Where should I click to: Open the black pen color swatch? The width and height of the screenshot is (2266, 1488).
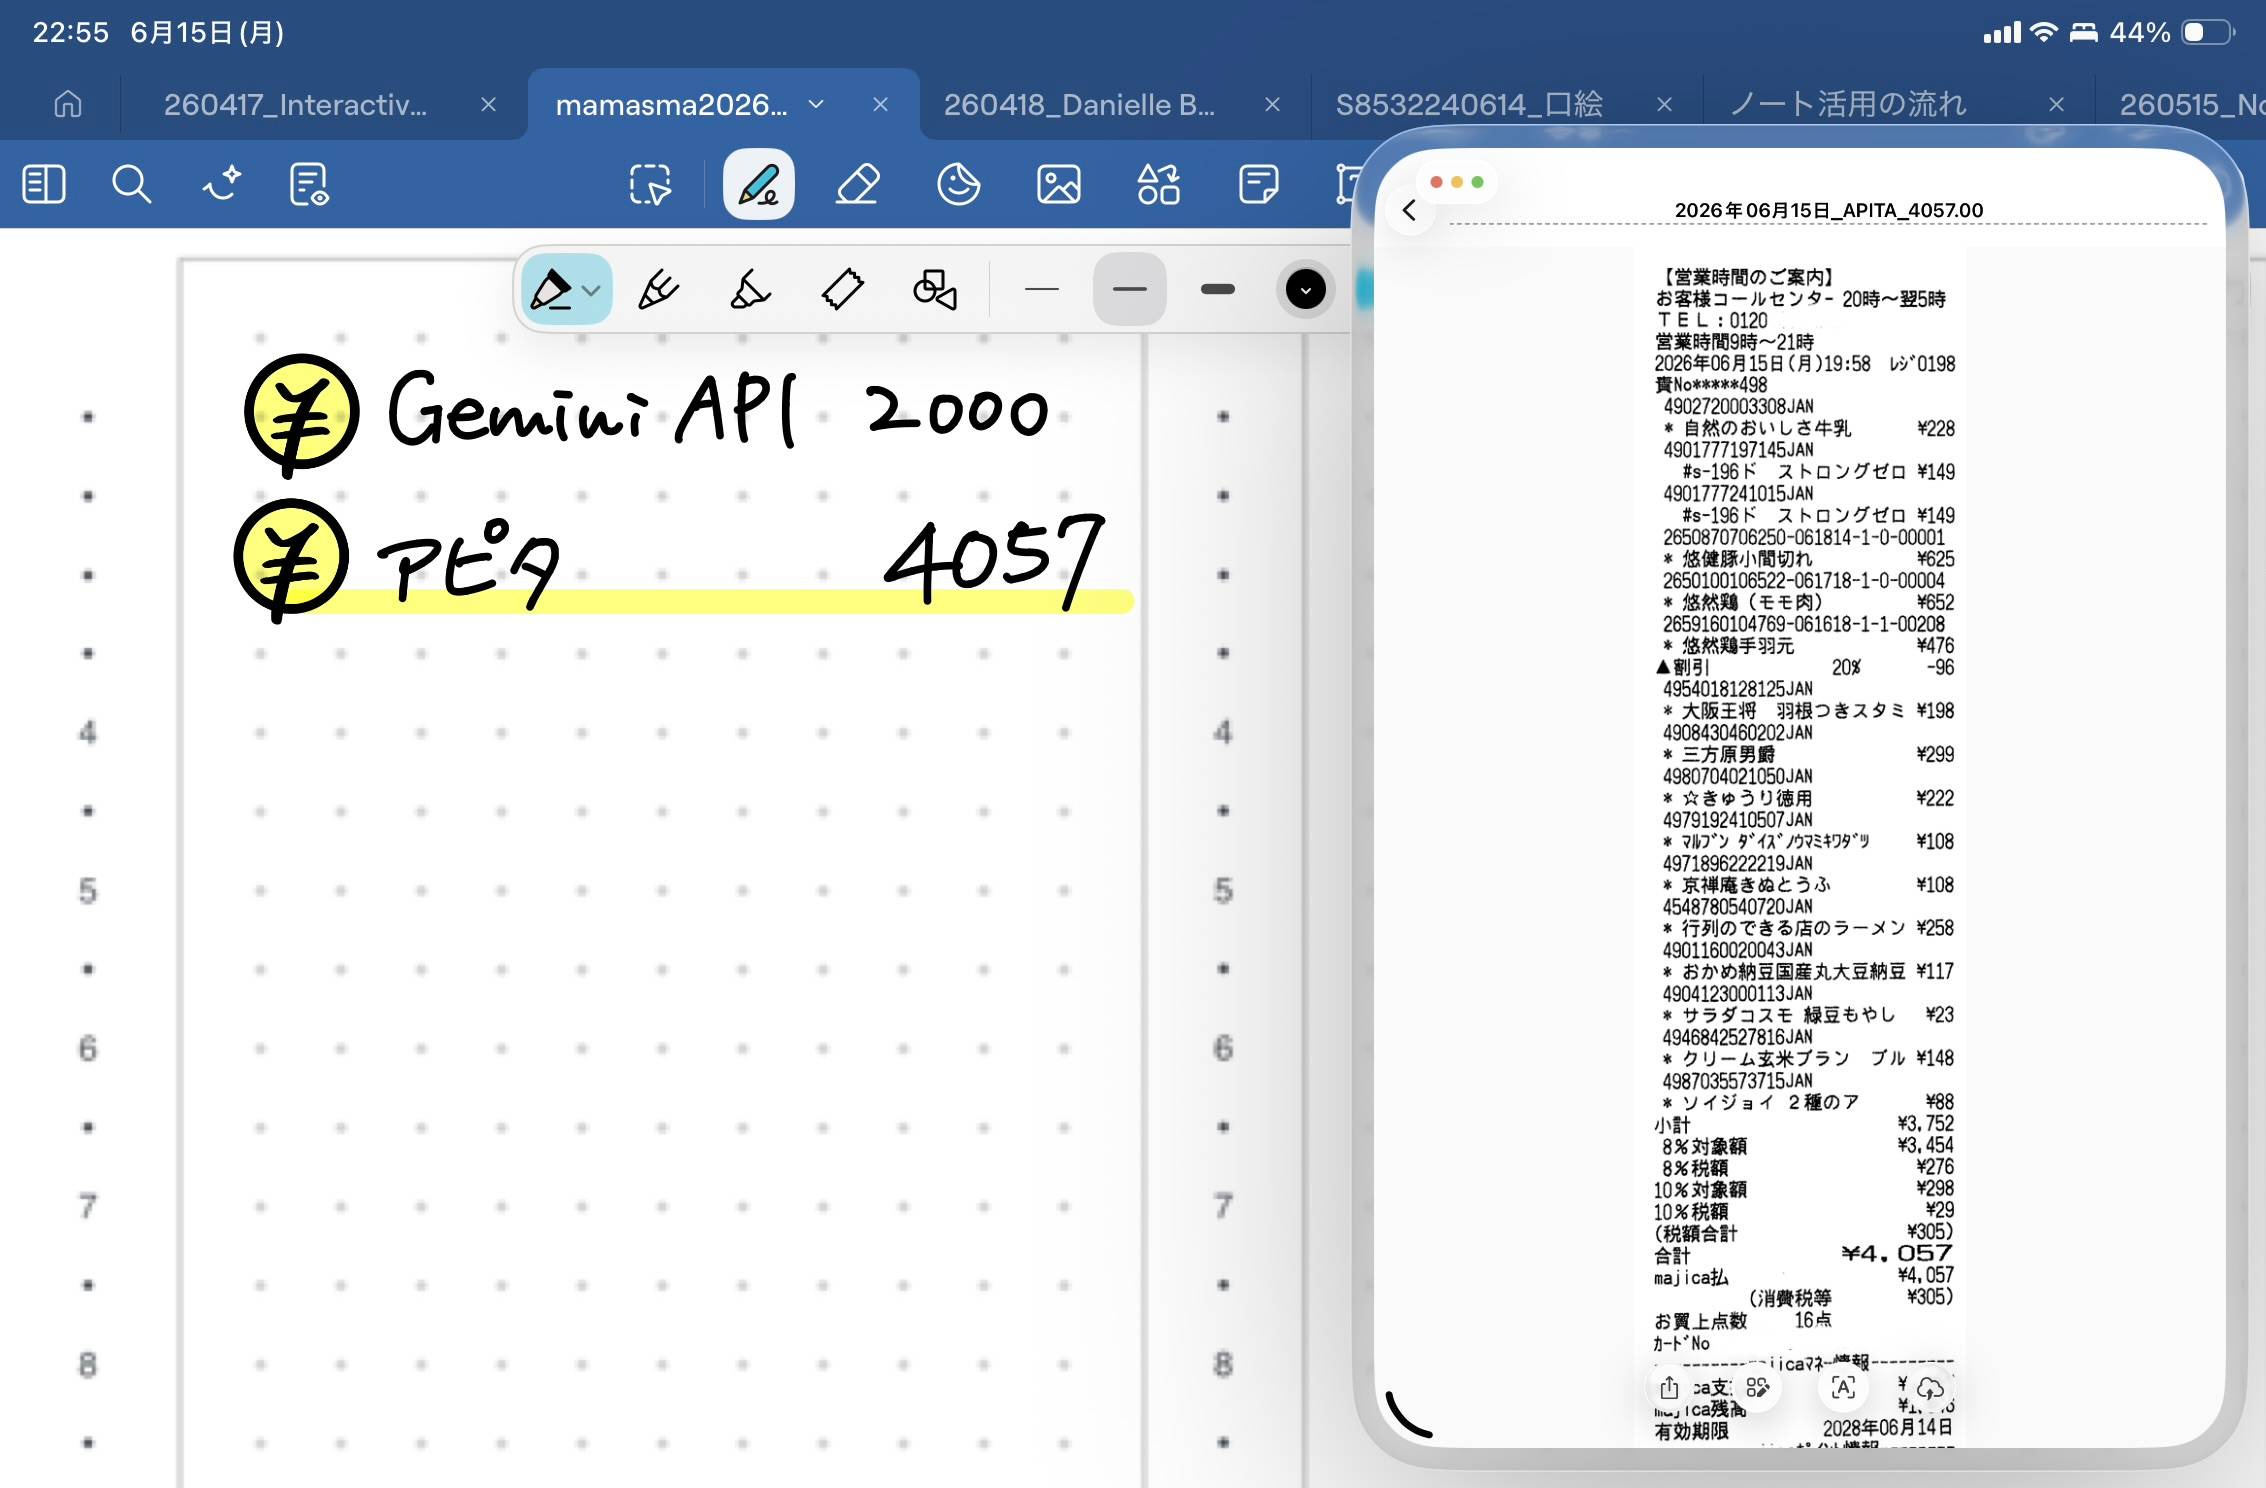(1305, 290)
